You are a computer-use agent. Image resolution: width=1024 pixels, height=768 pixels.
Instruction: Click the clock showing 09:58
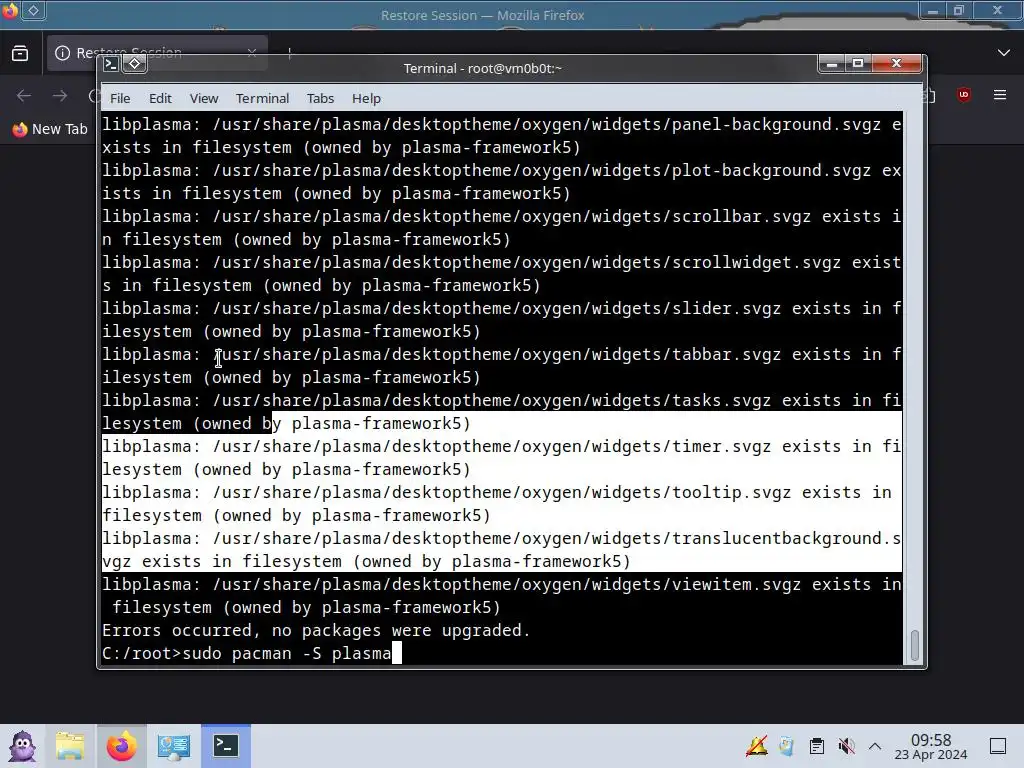coord(931,746)
